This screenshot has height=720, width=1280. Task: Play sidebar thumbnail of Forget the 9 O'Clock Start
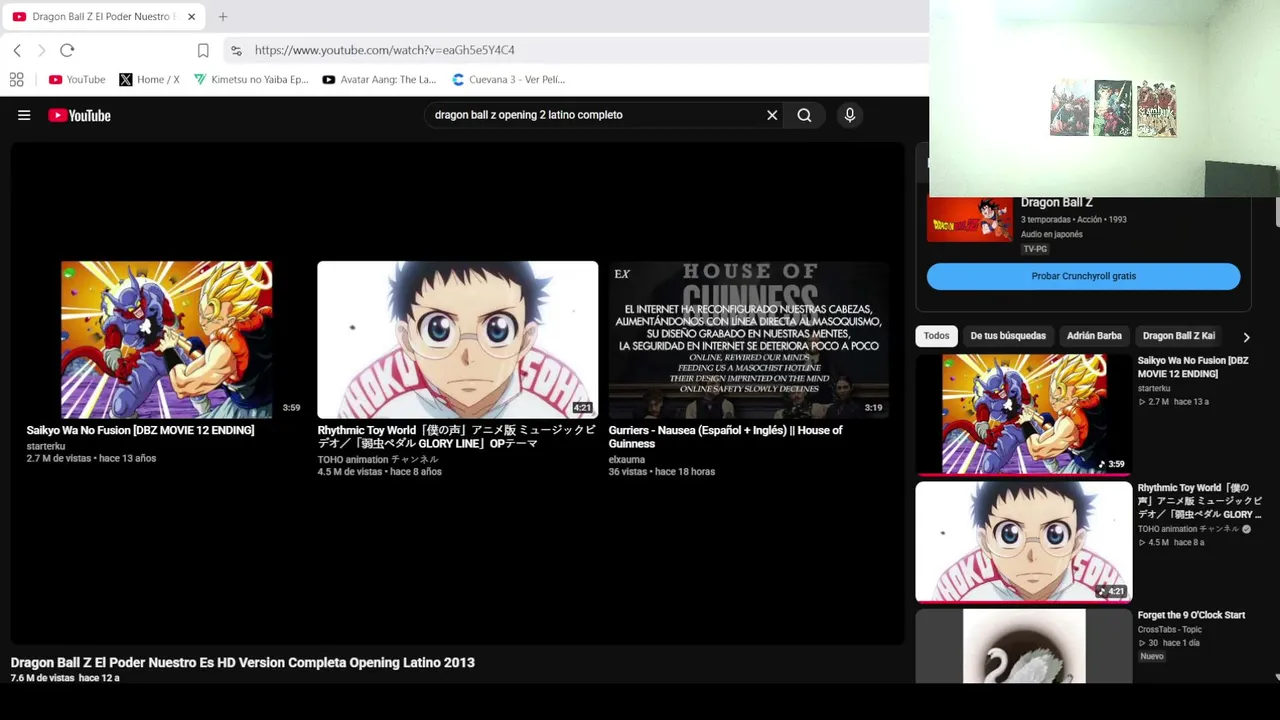click(x=1024, y=647)
